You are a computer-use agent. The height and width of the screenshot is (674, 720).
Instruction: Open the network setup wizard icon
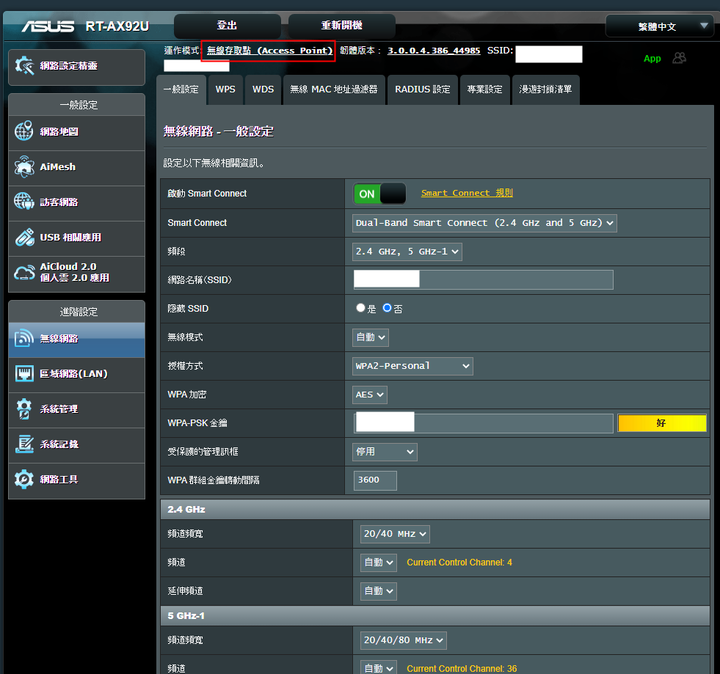click(24, 66)
